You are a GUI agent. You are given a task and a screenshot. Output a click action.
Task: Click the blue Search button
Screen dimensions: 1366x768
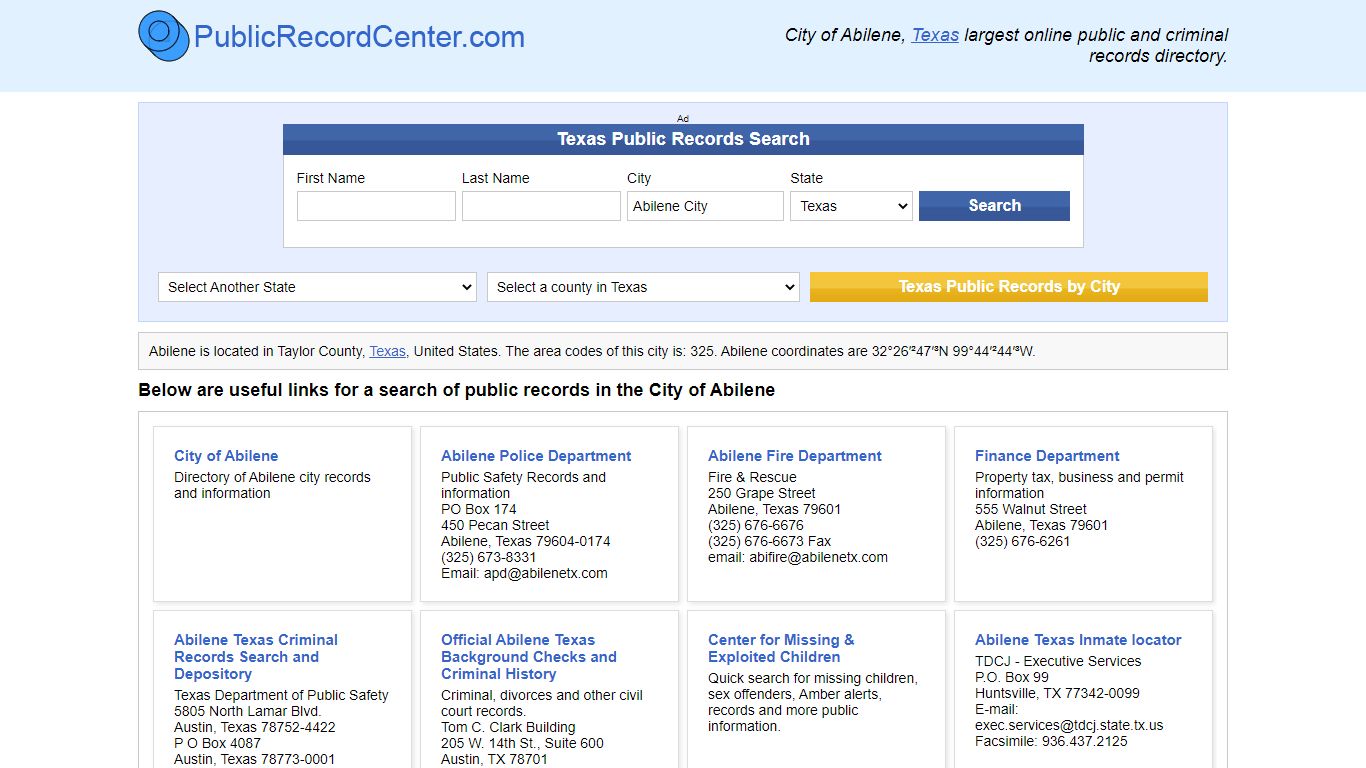[994, 206]
